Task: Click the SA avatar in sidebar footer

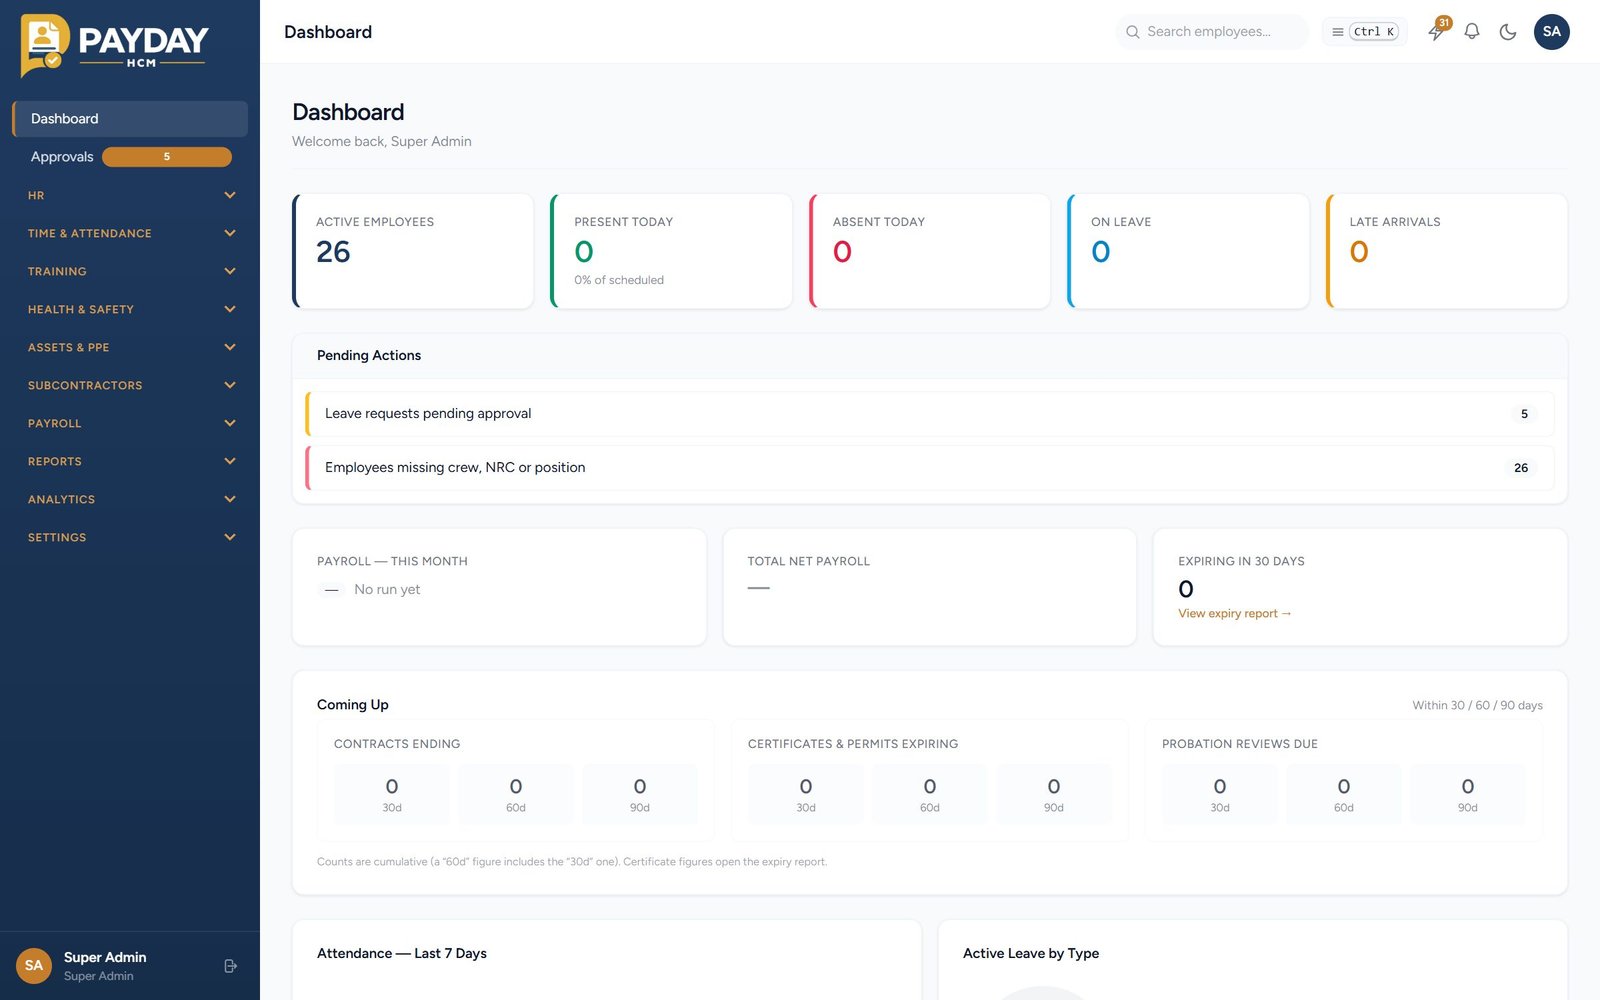Action: click(x=34, y=966)
